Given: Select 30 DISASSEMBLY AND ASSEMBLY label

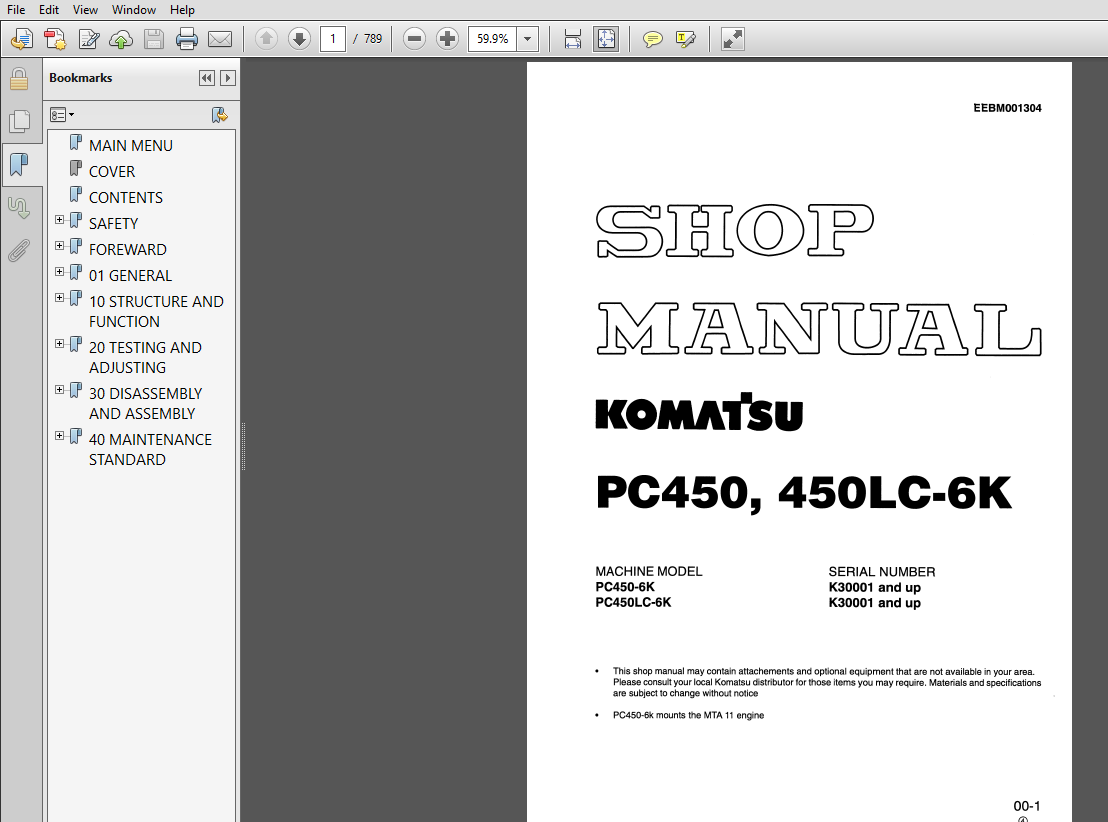Looking at the screenshot, I should pyautogui.click(x=146, y=404).
